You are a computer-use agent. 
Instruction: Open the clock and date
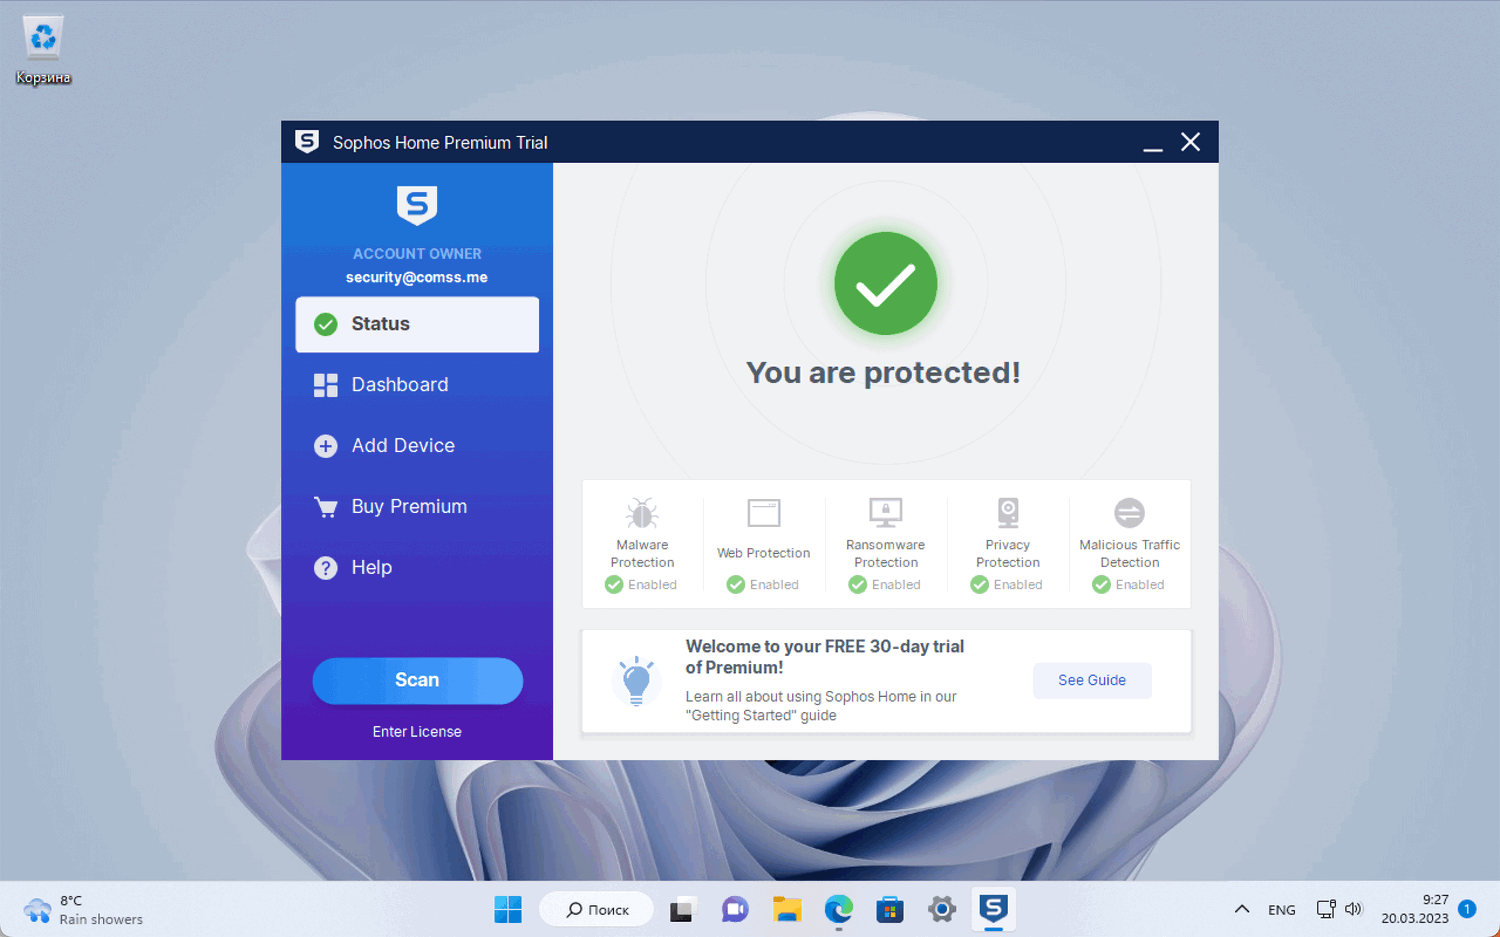1415,909
